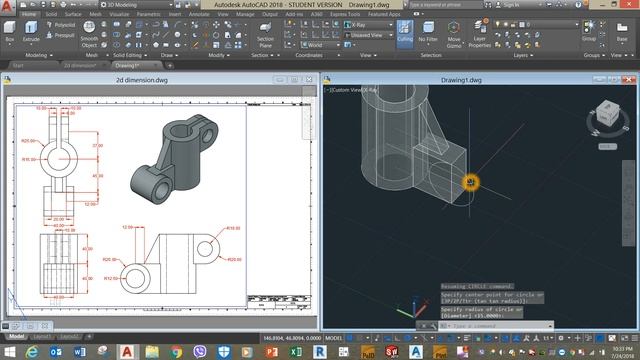Click the Help question mark icon
Screen dimensions: 640x360
pyautogui.click(x=578, y=5)
